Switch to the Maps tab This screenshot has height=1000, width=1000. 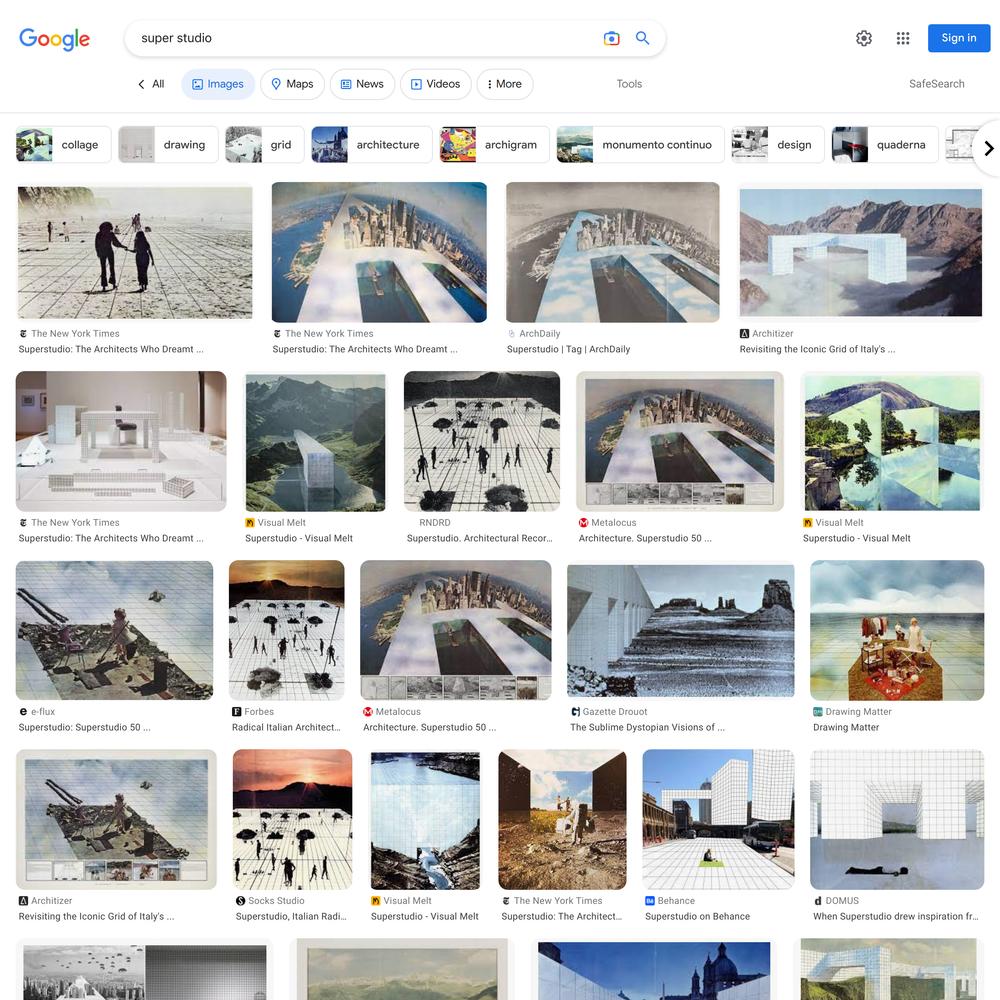[292, 84]
